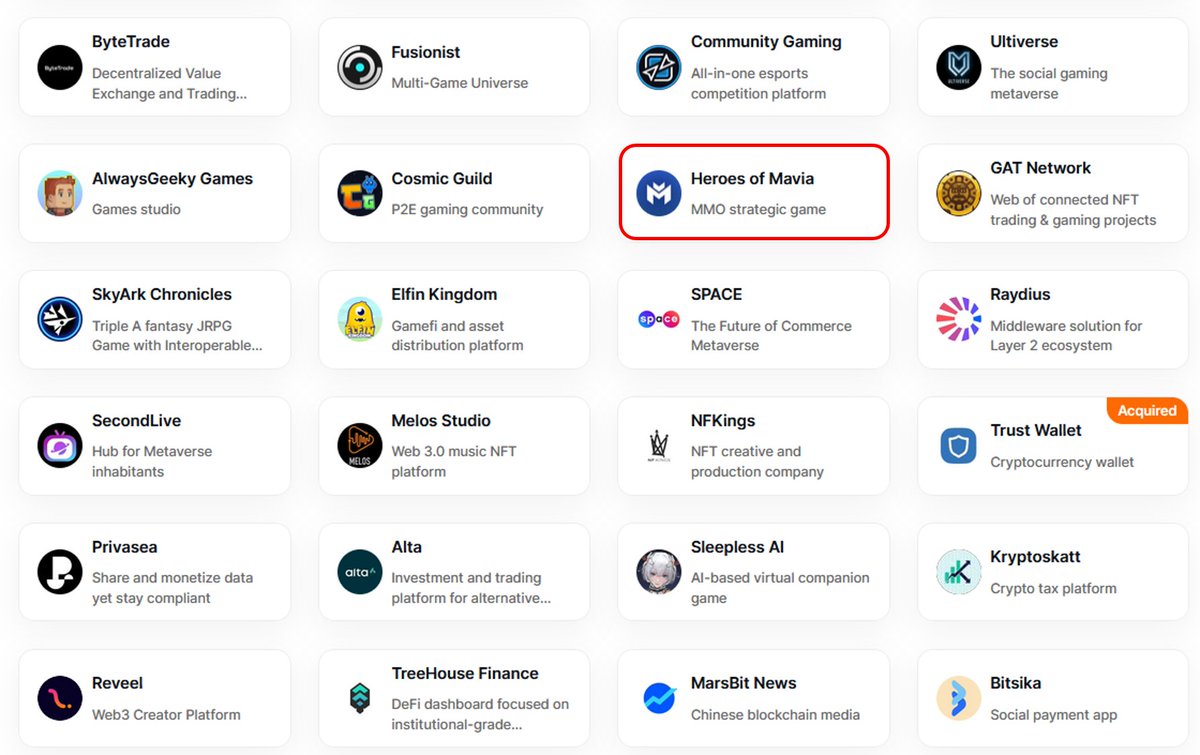Click 'All-in-one esports competition platform' text
The image size is (1200, 755).
pos(758,83)
